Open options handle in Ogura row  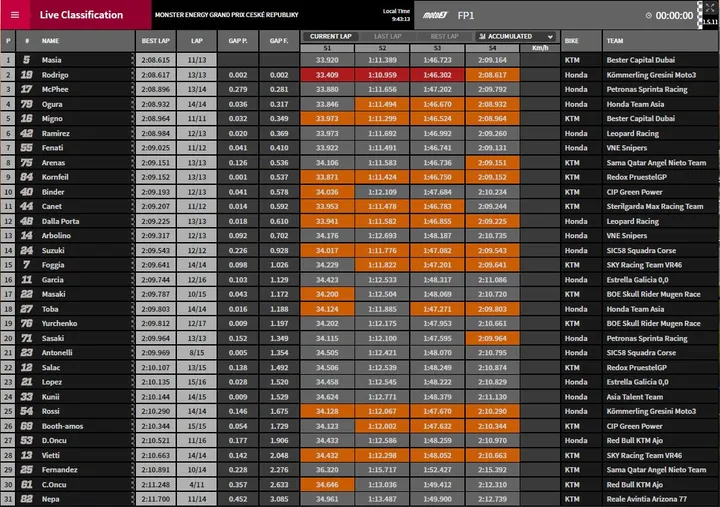point(133,104)
